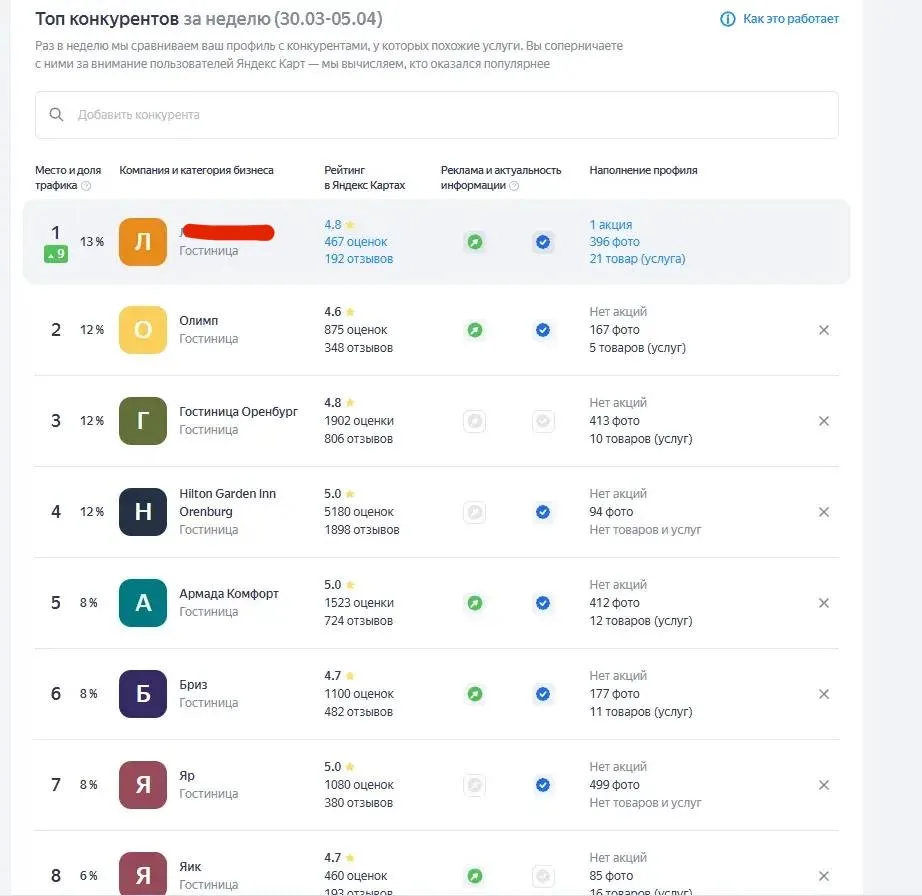Click the green position change badge '9'
This screenshot has width=922, height=896.
[x=56, y=254]
